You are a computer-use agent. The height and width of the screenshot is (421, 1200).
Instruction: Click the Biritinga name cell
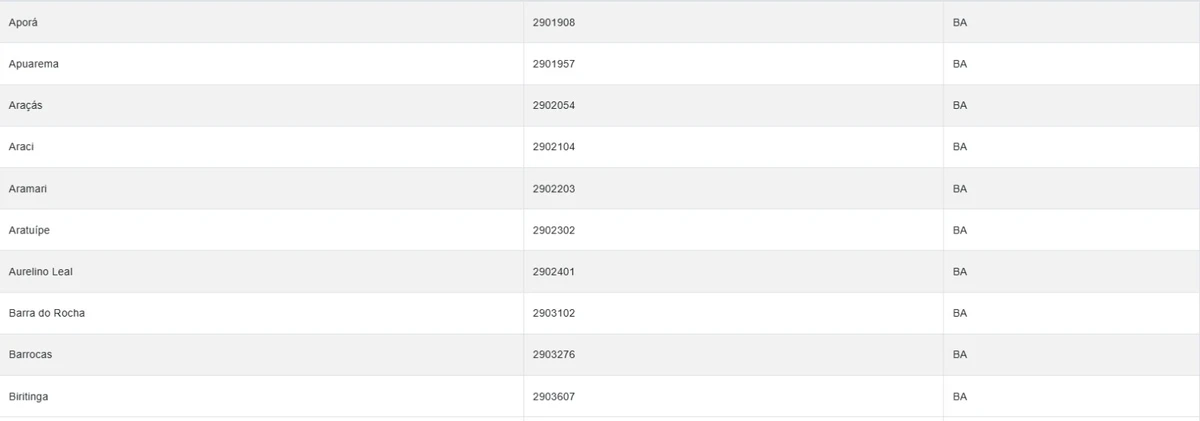(28, 397)
